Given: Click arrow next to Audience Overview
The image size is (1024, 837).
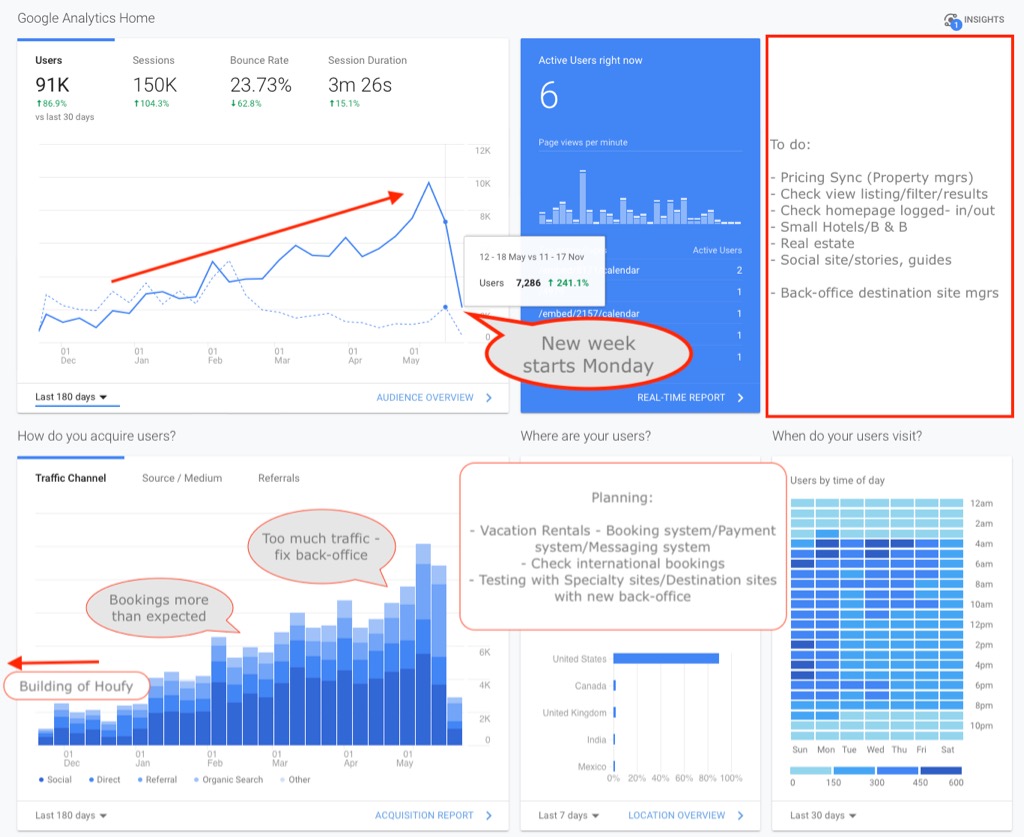Looking at the screenshot, I should point(489,397).
